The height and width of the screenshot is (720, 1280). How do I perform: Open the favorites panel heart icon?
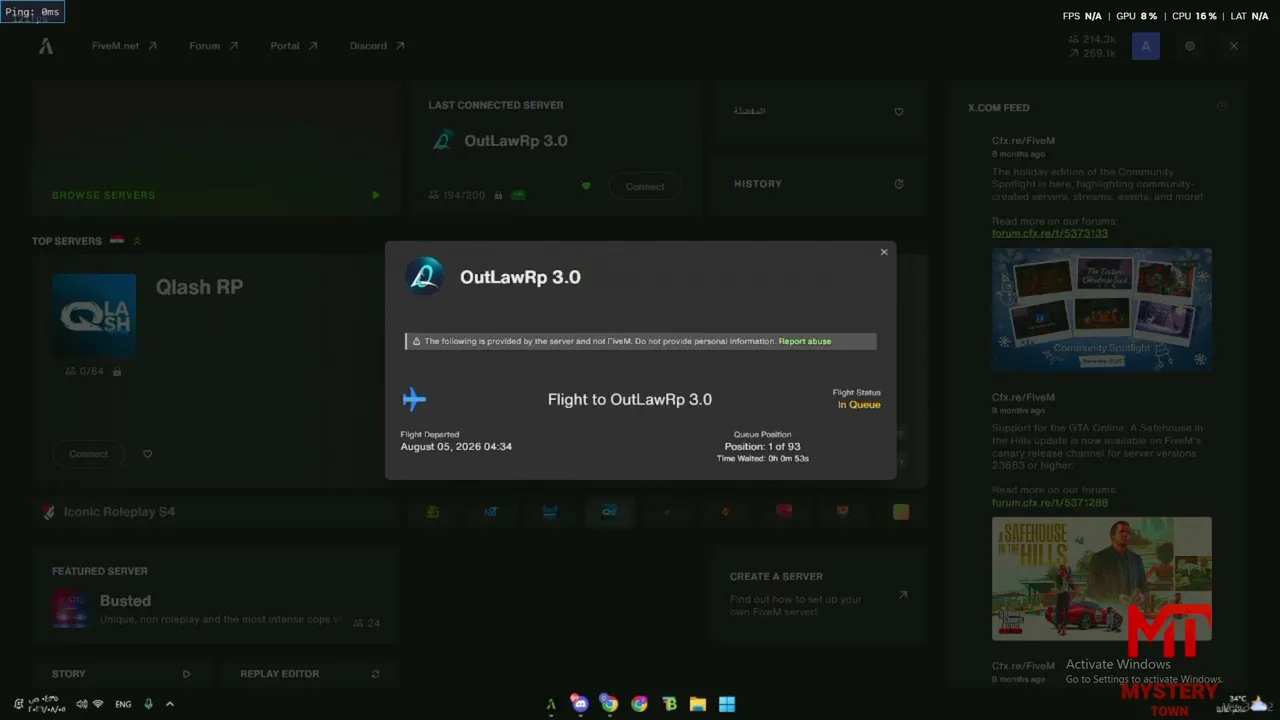[x=899, y=112]
